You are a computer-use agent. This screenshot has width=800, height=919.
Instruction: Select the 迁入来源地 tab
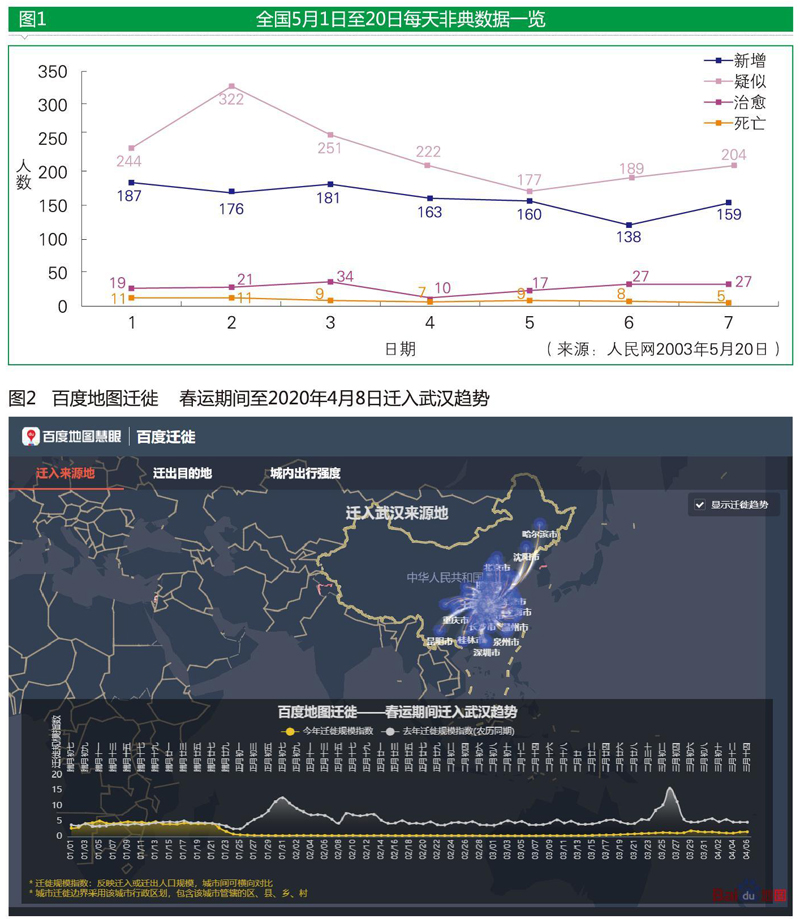coord(65,473)
